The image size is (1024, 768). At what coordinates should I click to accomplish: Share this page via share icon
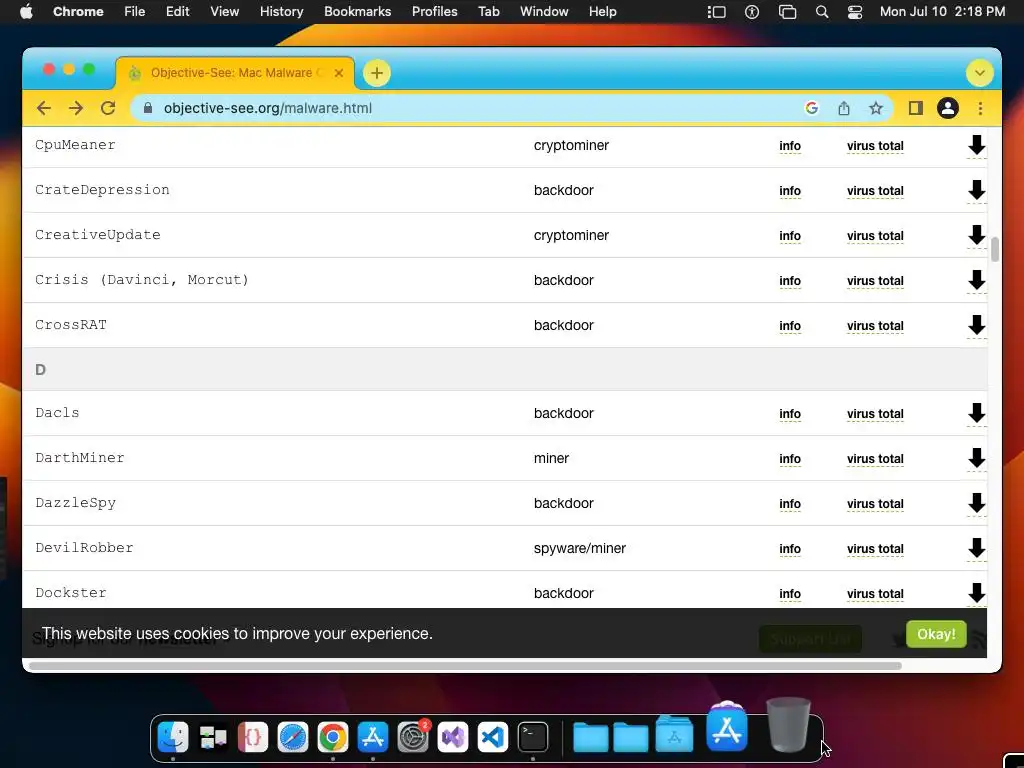coord(844,108)
